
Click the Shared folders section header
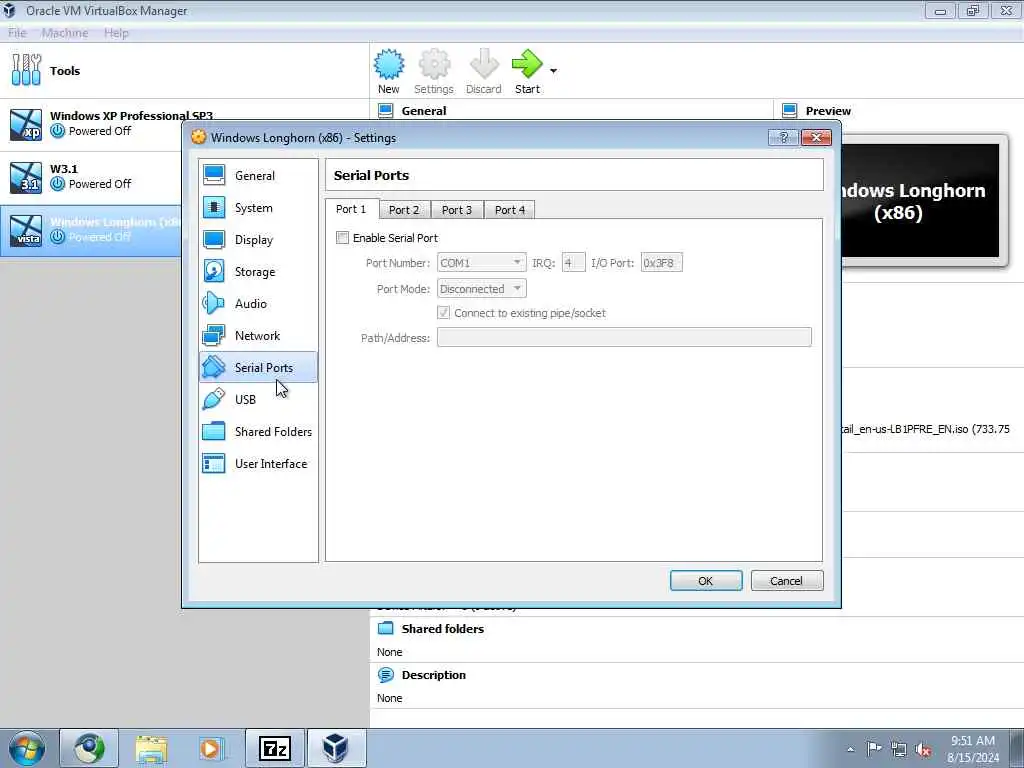click(x=443, y=629)
